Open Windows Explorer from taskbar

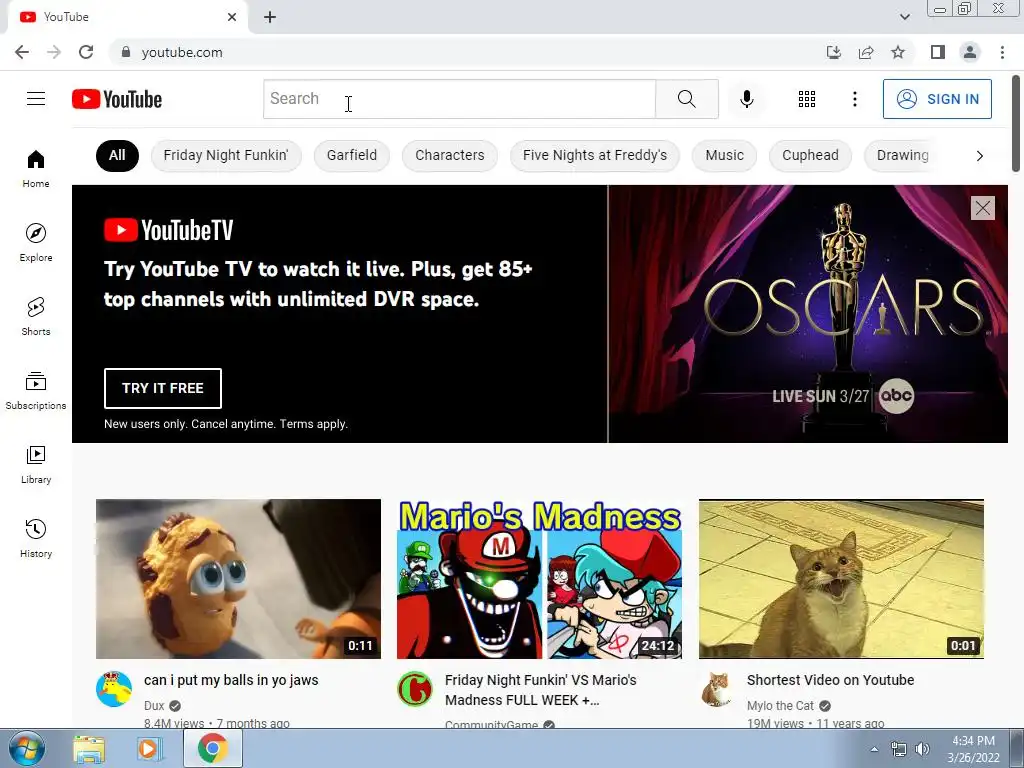click(x=89, y=749)
